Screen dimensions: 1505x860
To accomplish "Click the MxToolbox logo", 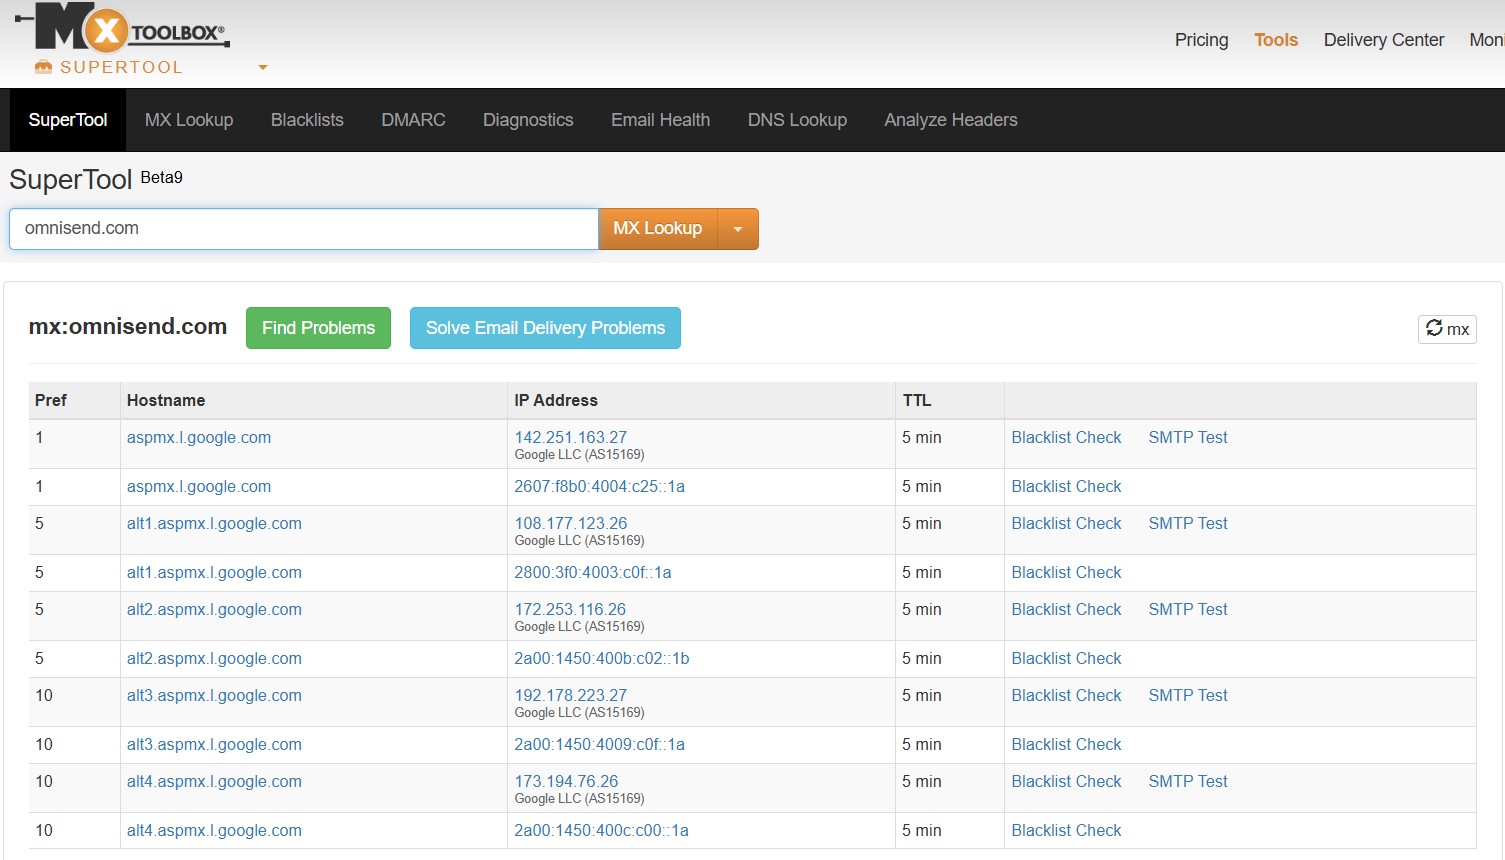I will (123, 28).
